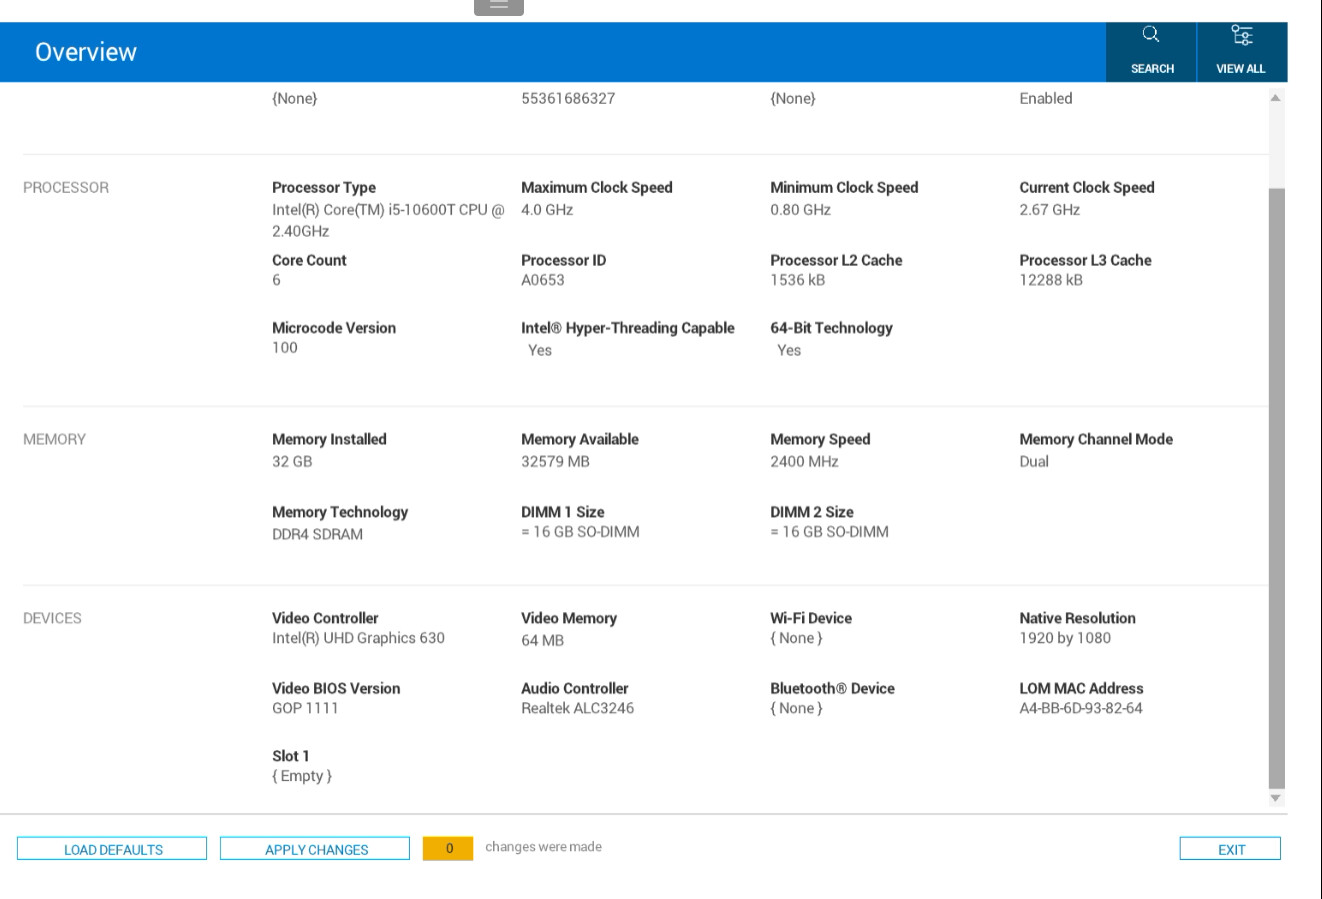Viewport: 1322px width, 899px height.
Task: Click the Load Defaults button
Action: coord(112,849)
